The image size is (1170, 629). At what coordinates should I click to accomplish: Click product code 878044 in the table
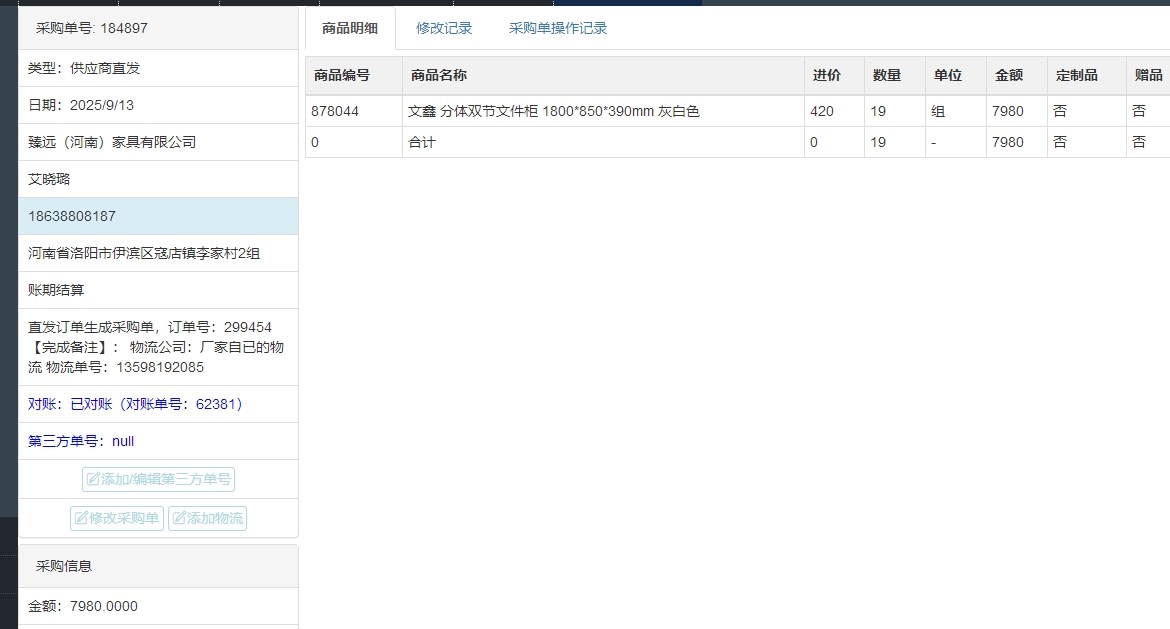[335, 112]
